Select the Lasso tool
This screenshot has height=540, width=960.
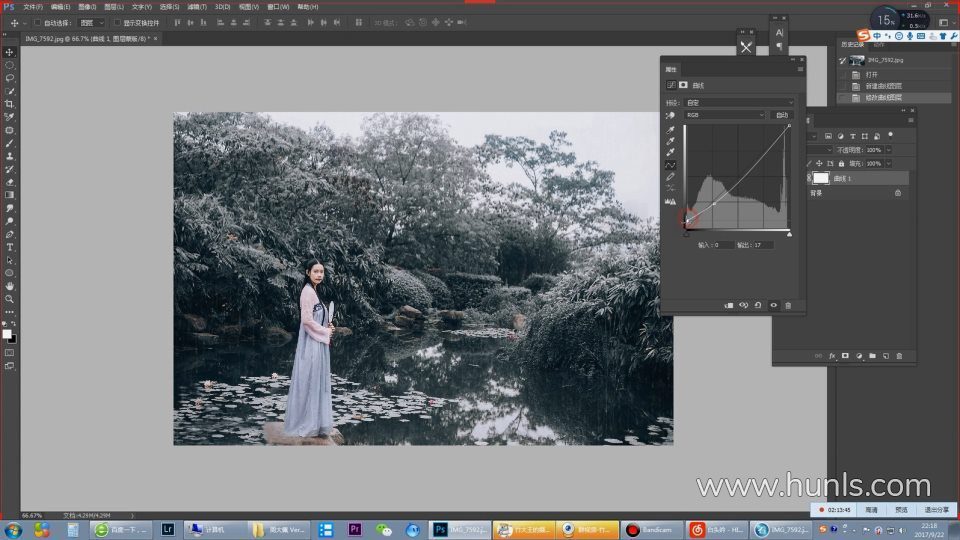9,78
